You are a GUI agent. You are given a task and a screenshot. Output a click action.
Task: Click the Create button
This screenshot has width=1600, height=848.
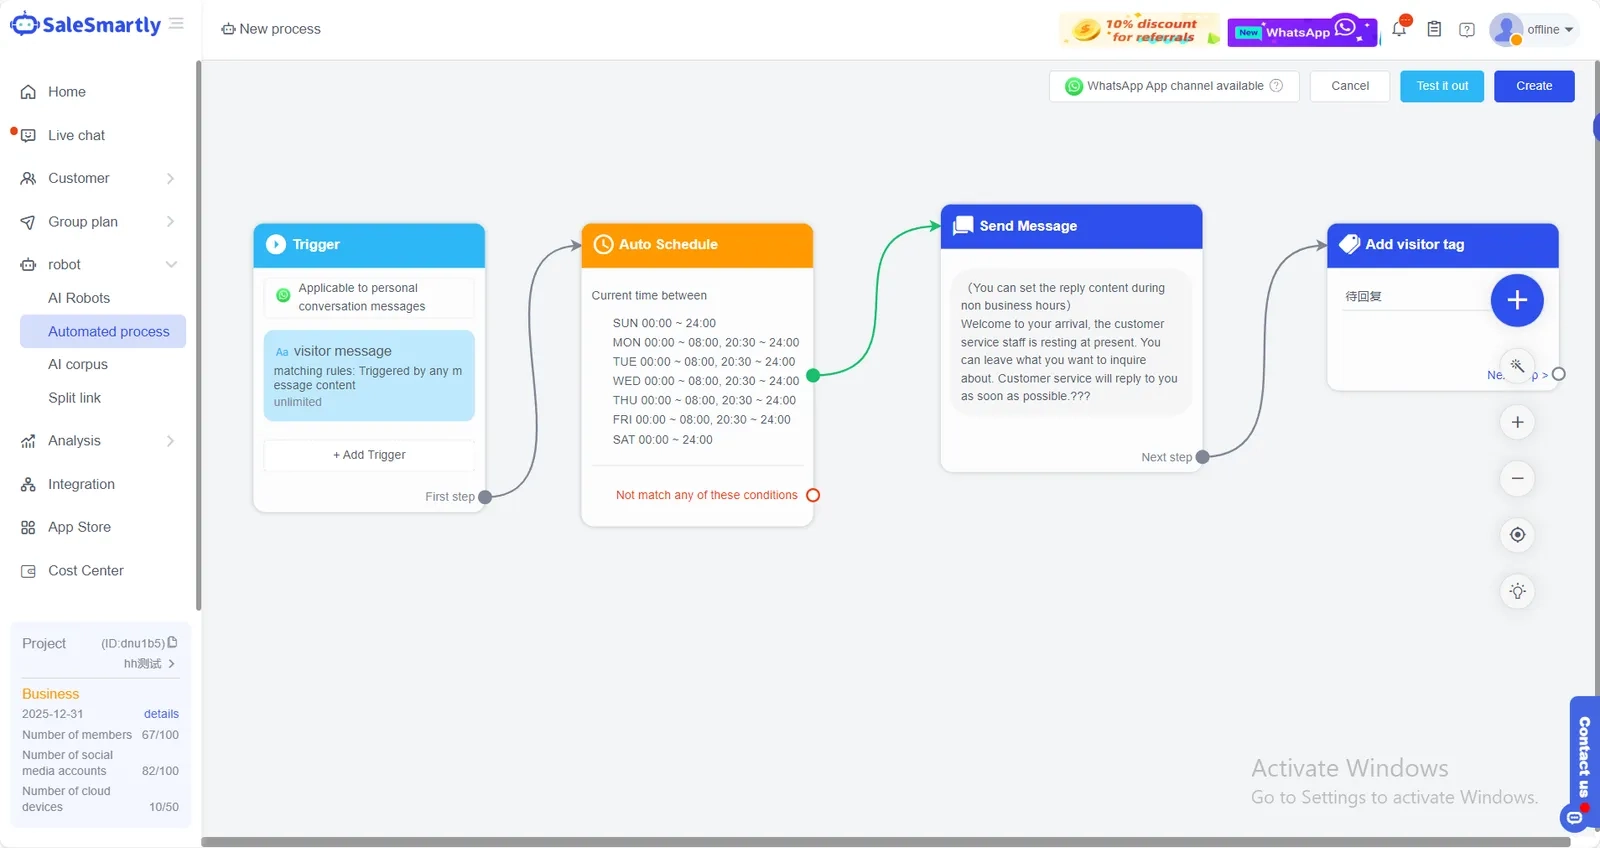click(1534, 86)
